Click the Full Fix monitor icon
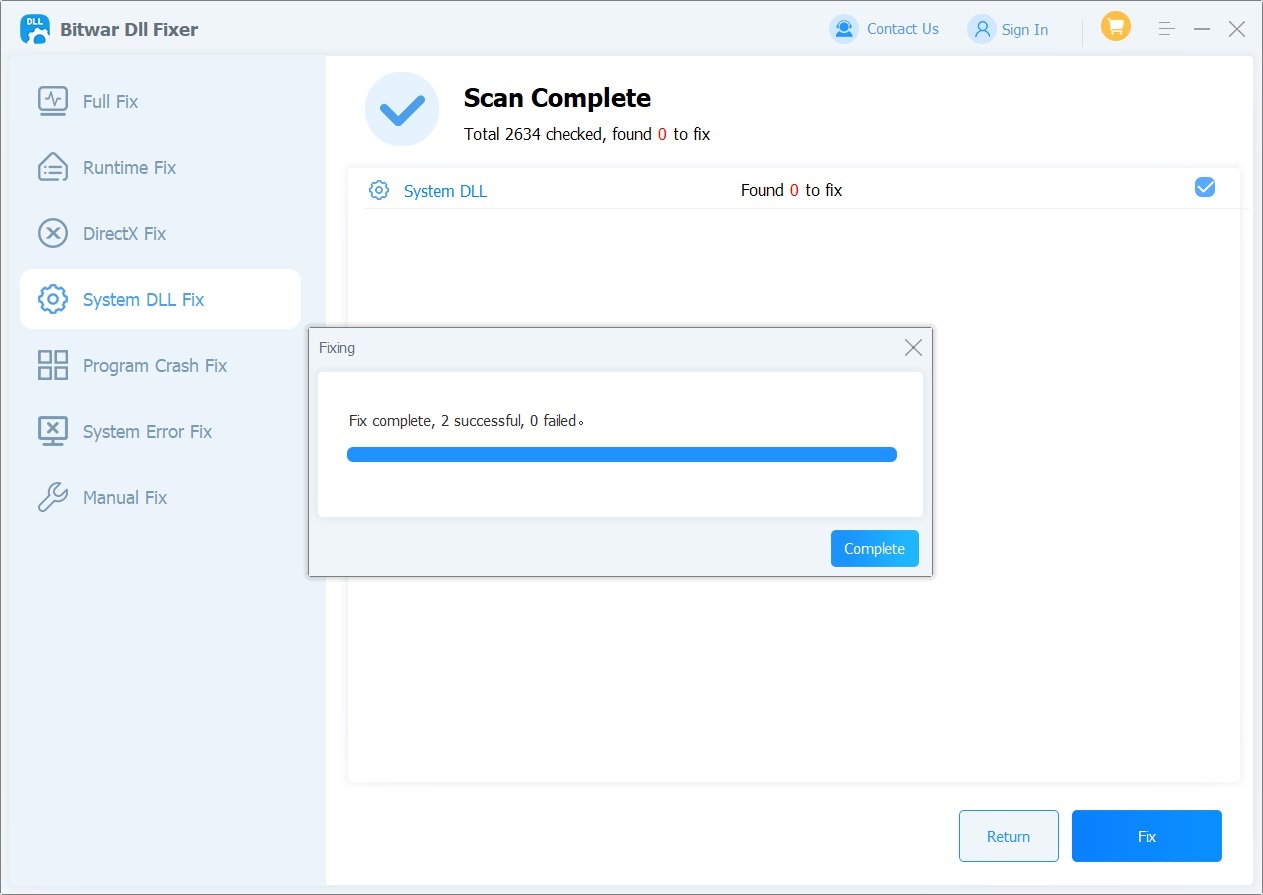Viewport: 1263px width, 895px height. click(x=53, y=101)
